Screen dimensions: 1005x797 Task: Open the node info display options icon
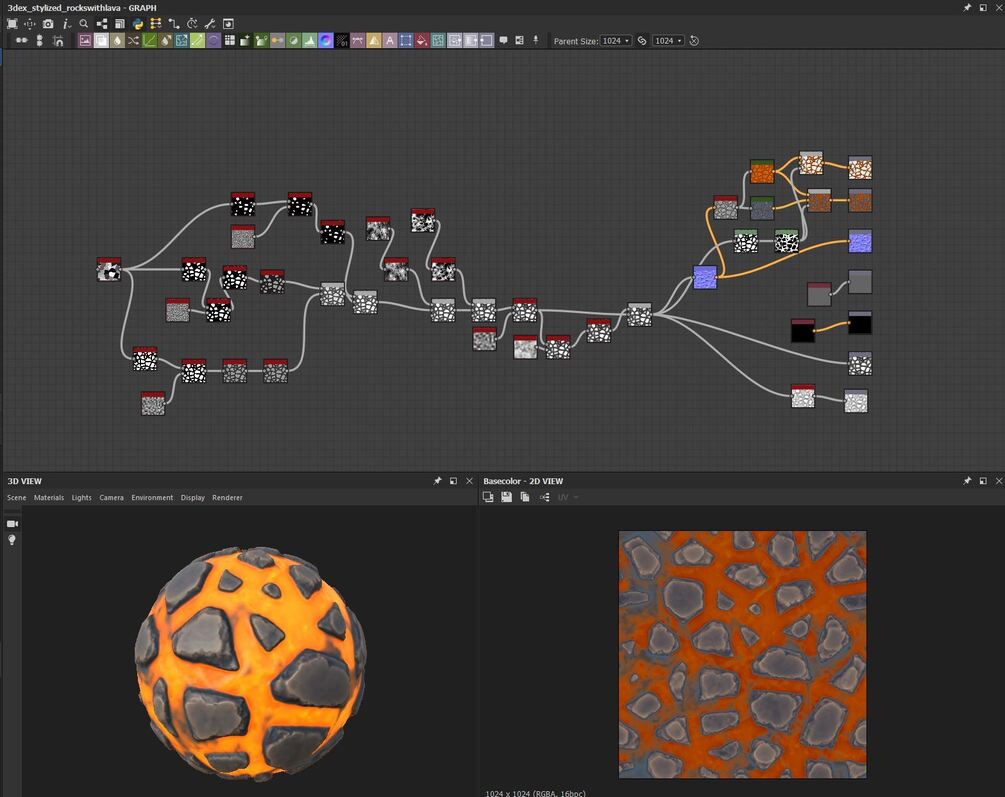click(66, 24)
